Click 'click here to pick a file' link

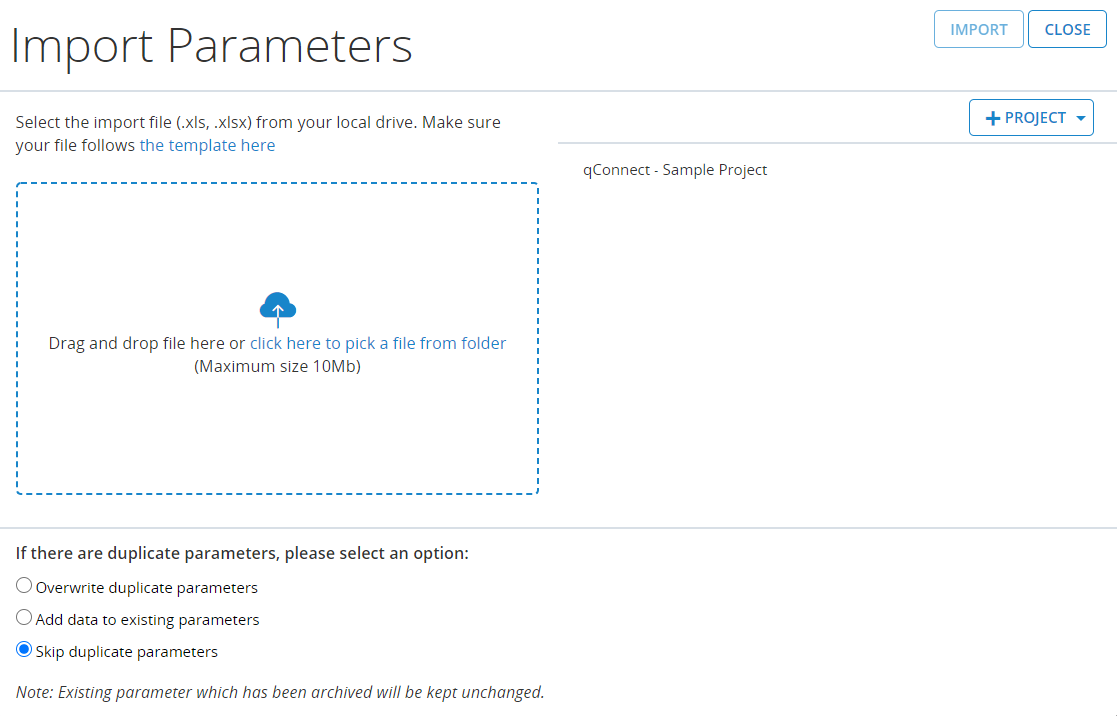[x=377, y=343]
